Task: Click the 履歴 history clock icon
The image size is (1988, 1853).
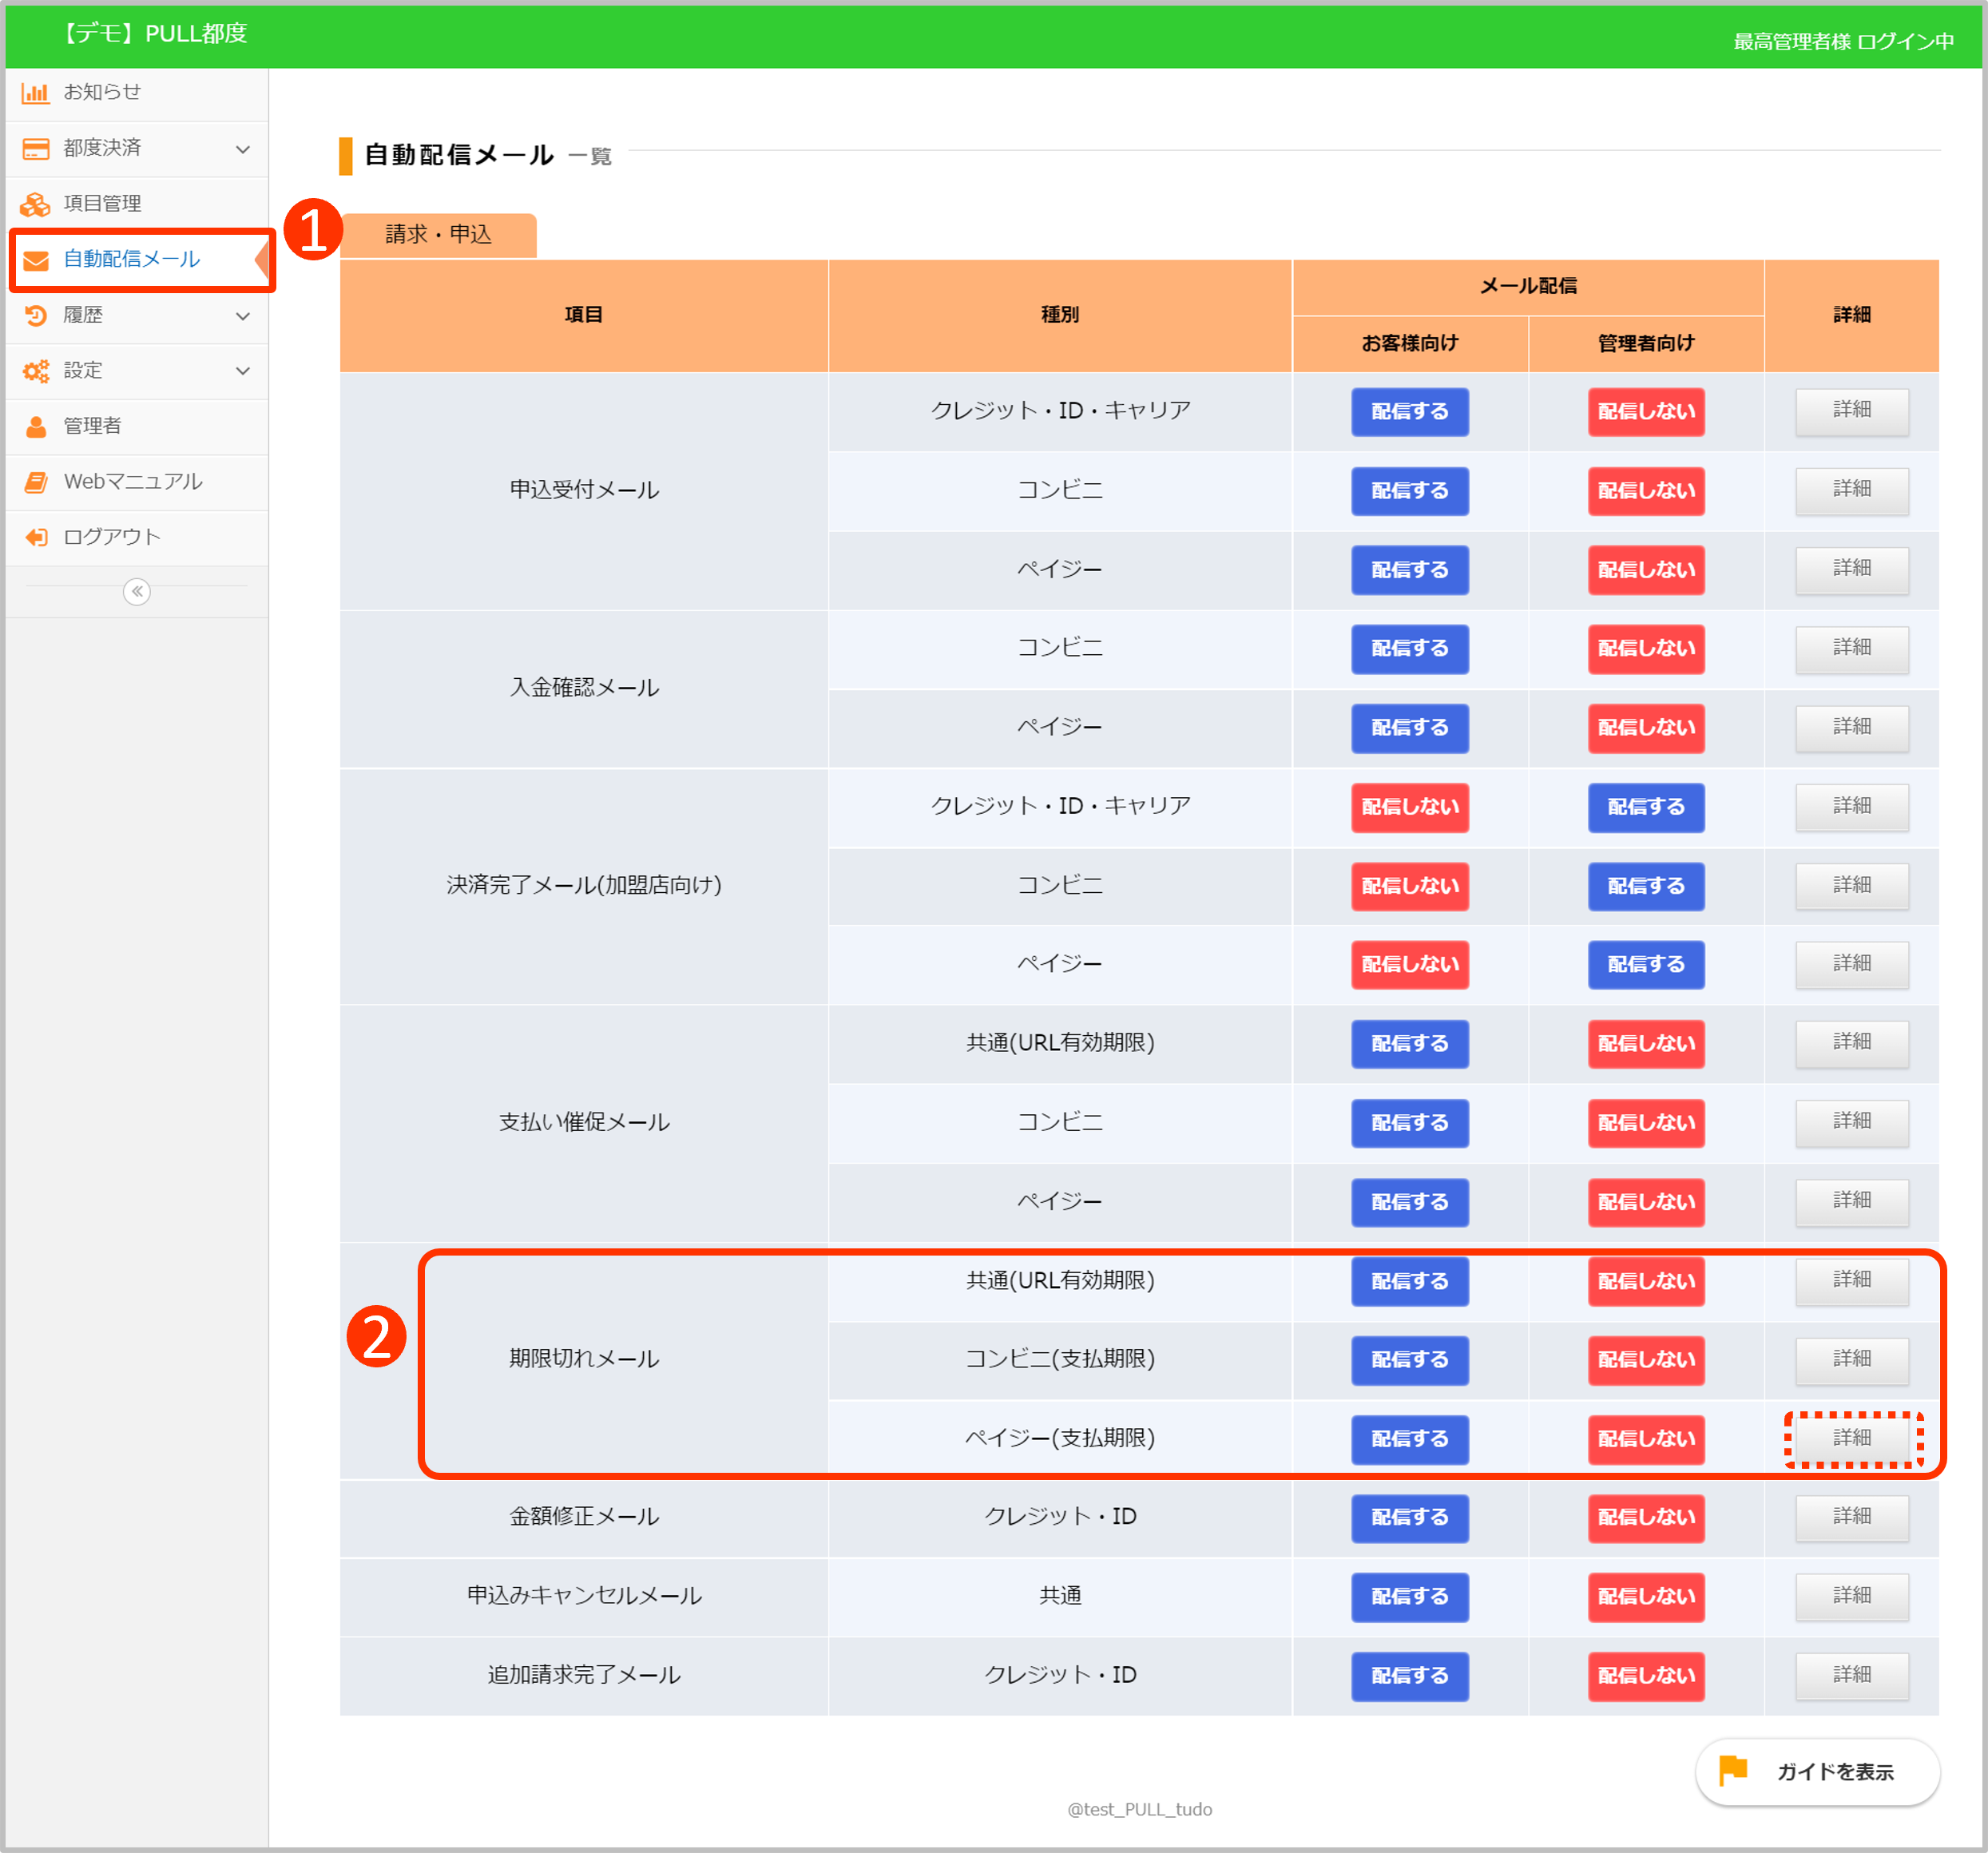Action: [x=35, y=315]
